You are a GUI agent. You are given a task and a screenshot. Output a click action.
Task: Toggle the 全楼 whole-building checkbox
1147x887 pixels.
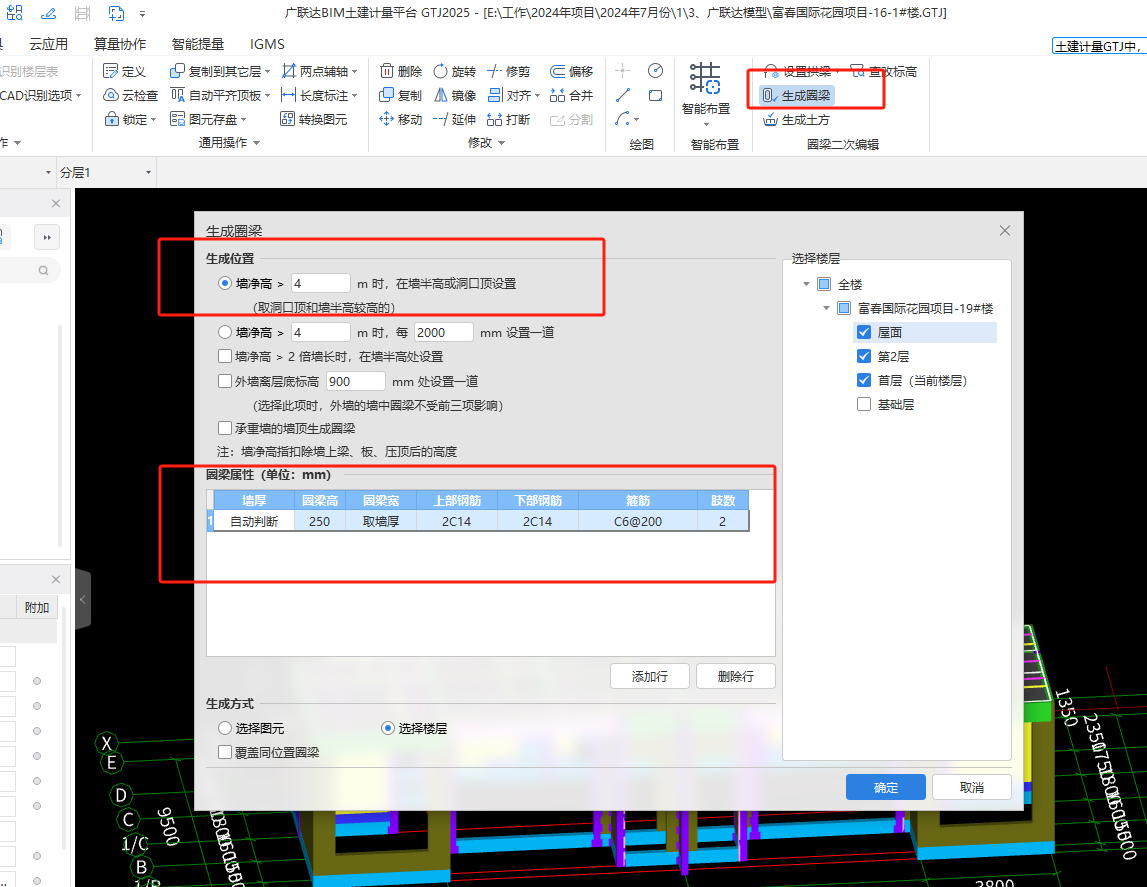point(824,284)
